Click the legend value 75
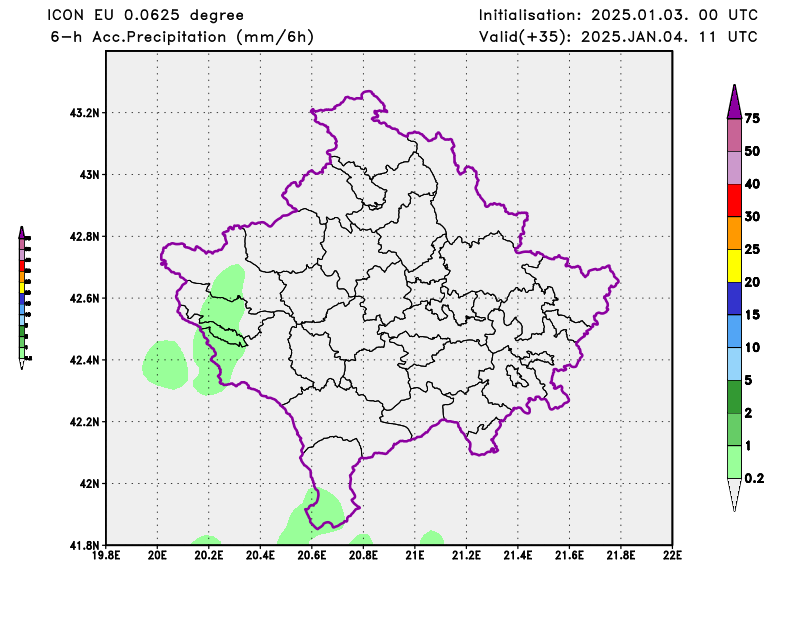This screenshot has width=800, height=618. pyautogui.click(x=752, y=118)
